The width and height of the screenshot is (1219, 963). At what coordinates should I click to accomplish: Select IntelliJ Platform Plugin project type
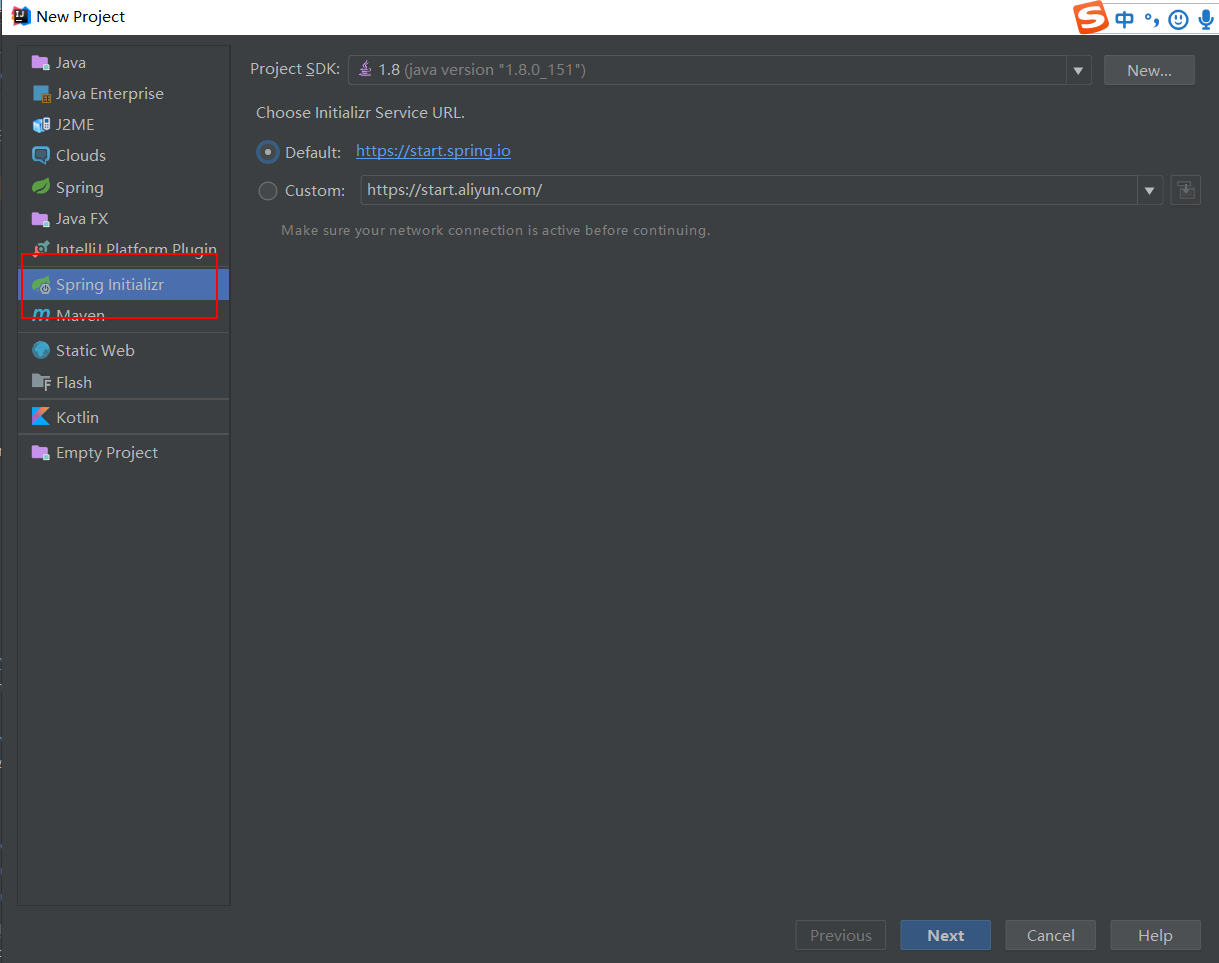(x=124, y=249)
